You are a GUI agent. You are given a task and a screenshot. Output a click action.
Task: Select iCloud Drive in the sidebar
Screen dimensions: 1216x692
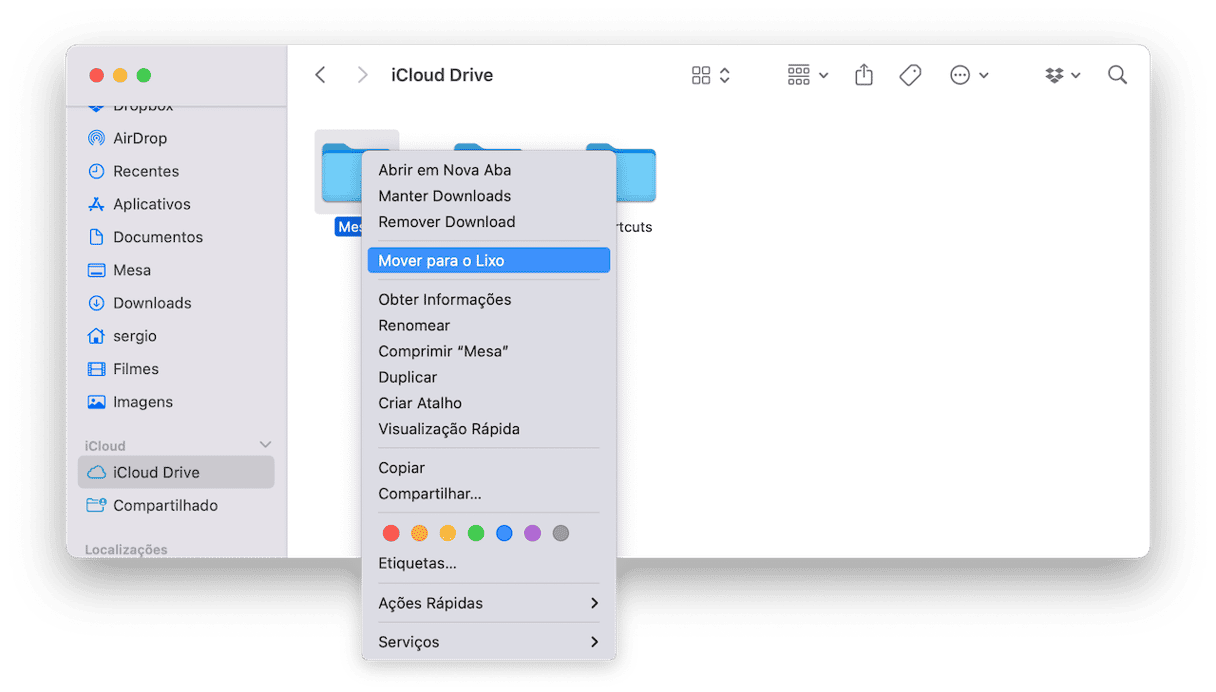click(x=176, y=472)
